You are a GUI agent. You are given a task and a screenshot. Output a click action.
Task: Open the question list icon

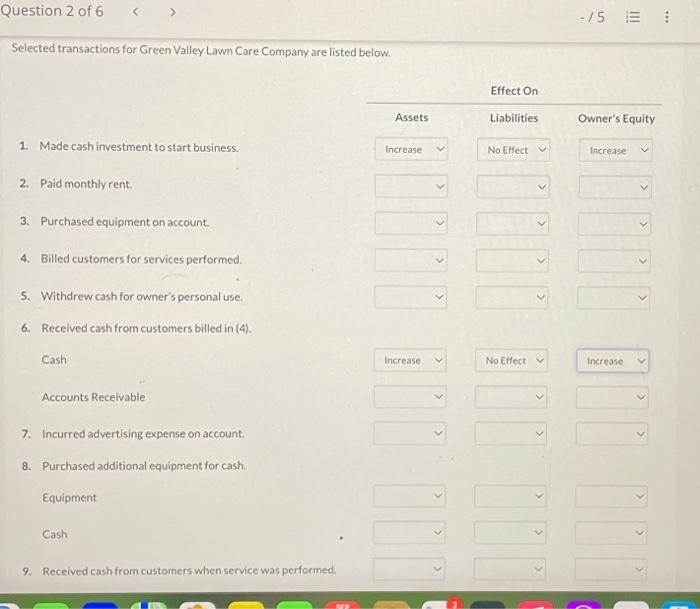pos(633,17)
